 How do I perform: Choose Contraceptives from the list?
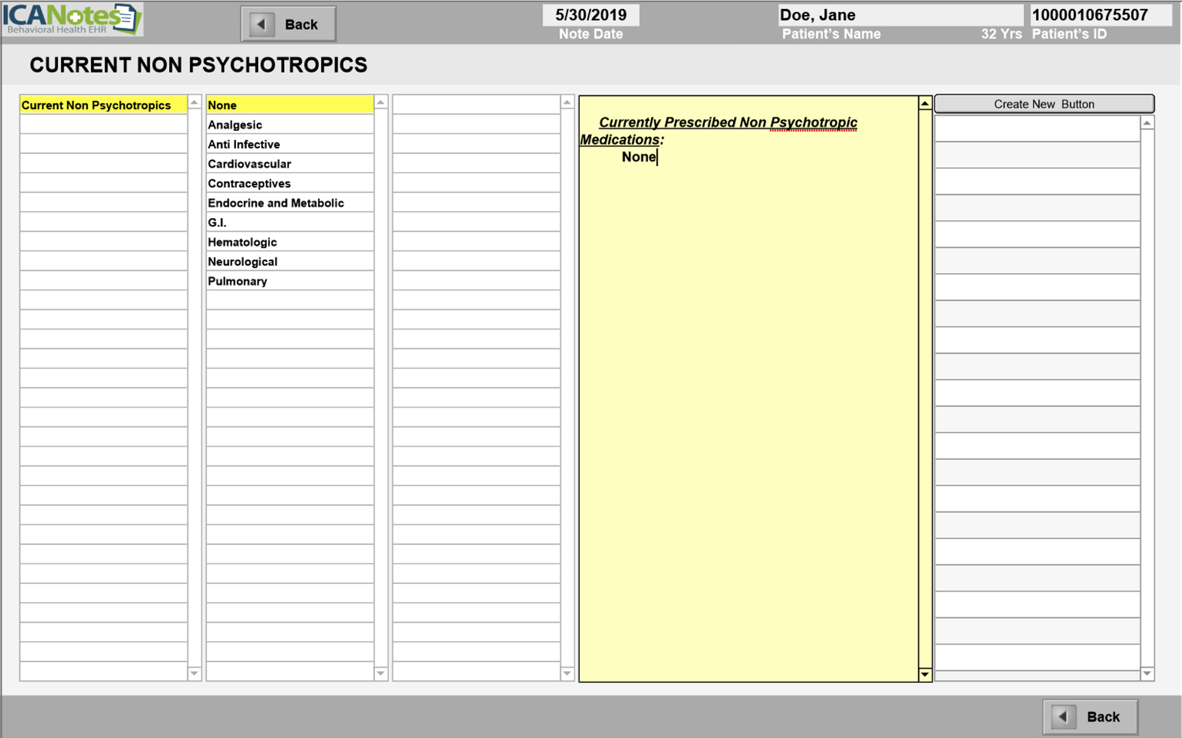[249, 184]
